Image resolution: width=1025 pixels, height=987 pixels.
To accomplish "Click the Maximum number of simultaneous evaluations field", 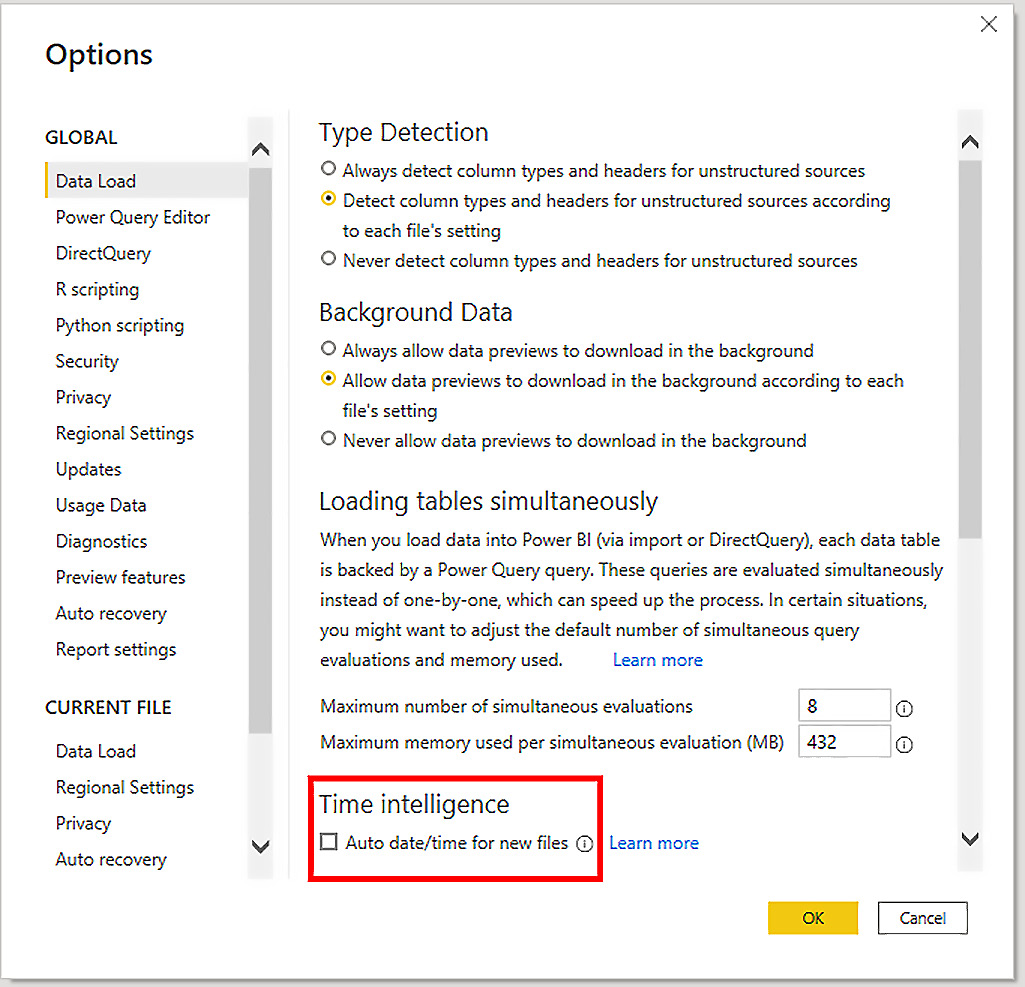I will coord(844,706).
